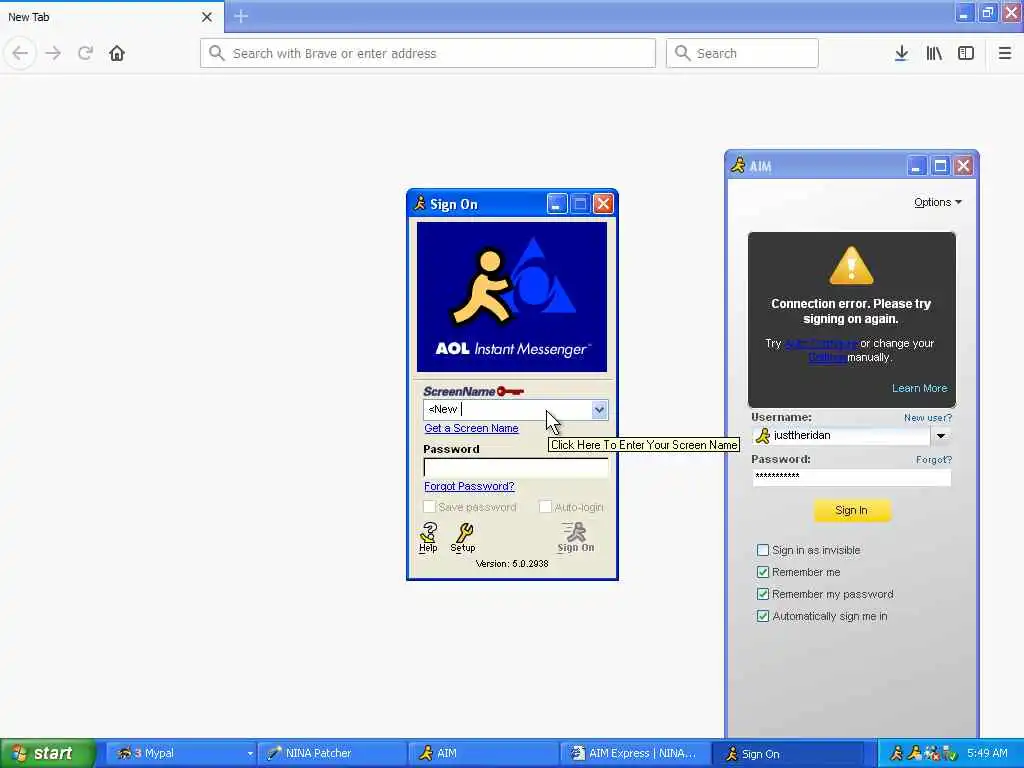
Task: Open the Learn More link
Action: (x=920, y=388)
